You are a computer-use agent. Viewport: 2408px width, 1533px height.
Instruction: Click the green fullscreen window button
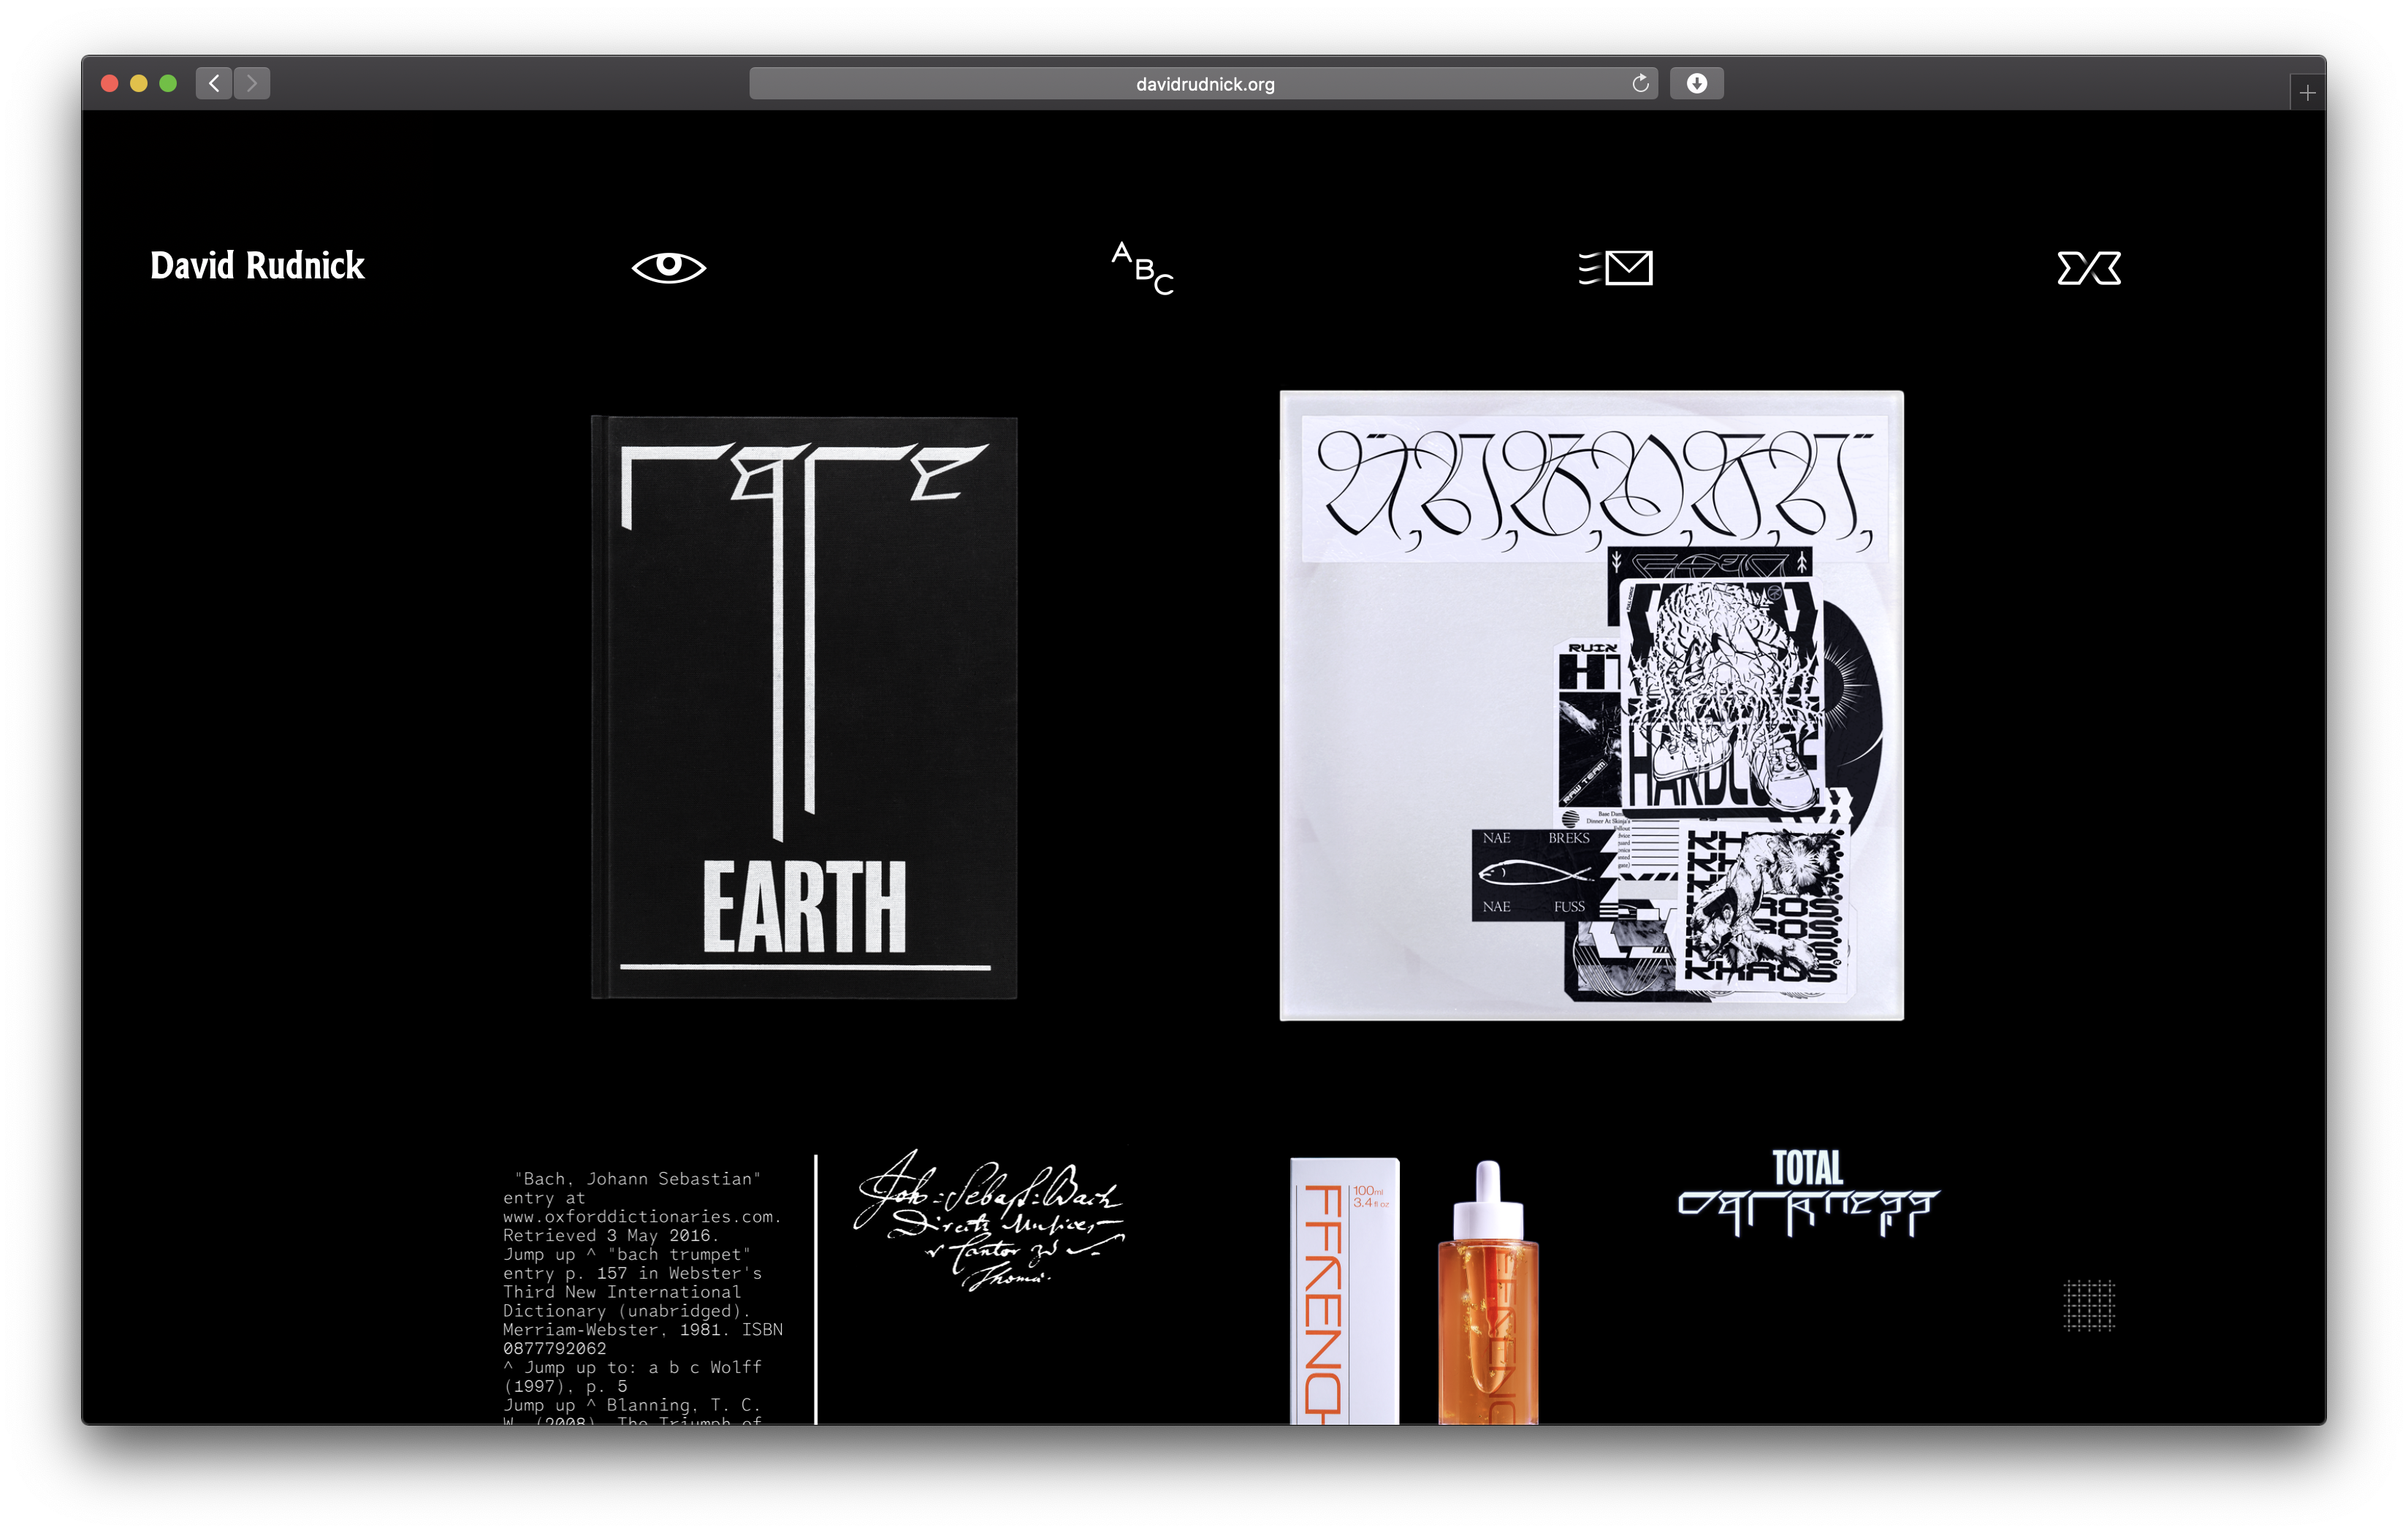pyautogui.click(x=168, y=84)
